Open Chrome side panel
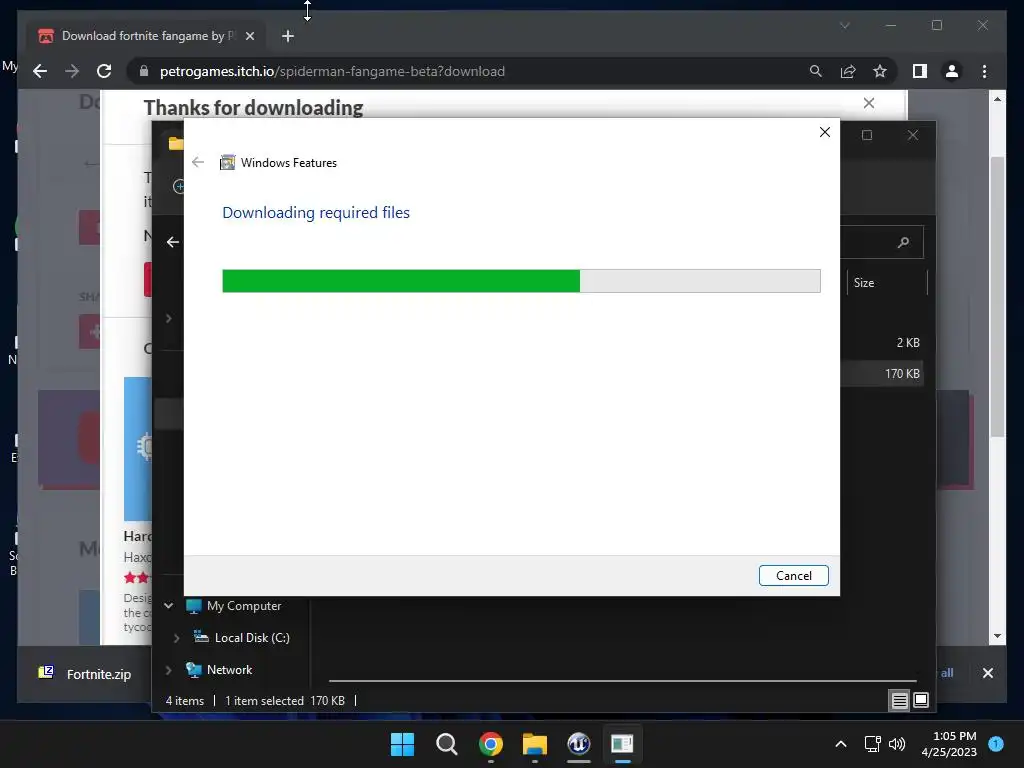The image size is (1024, 768). [920, 71]
